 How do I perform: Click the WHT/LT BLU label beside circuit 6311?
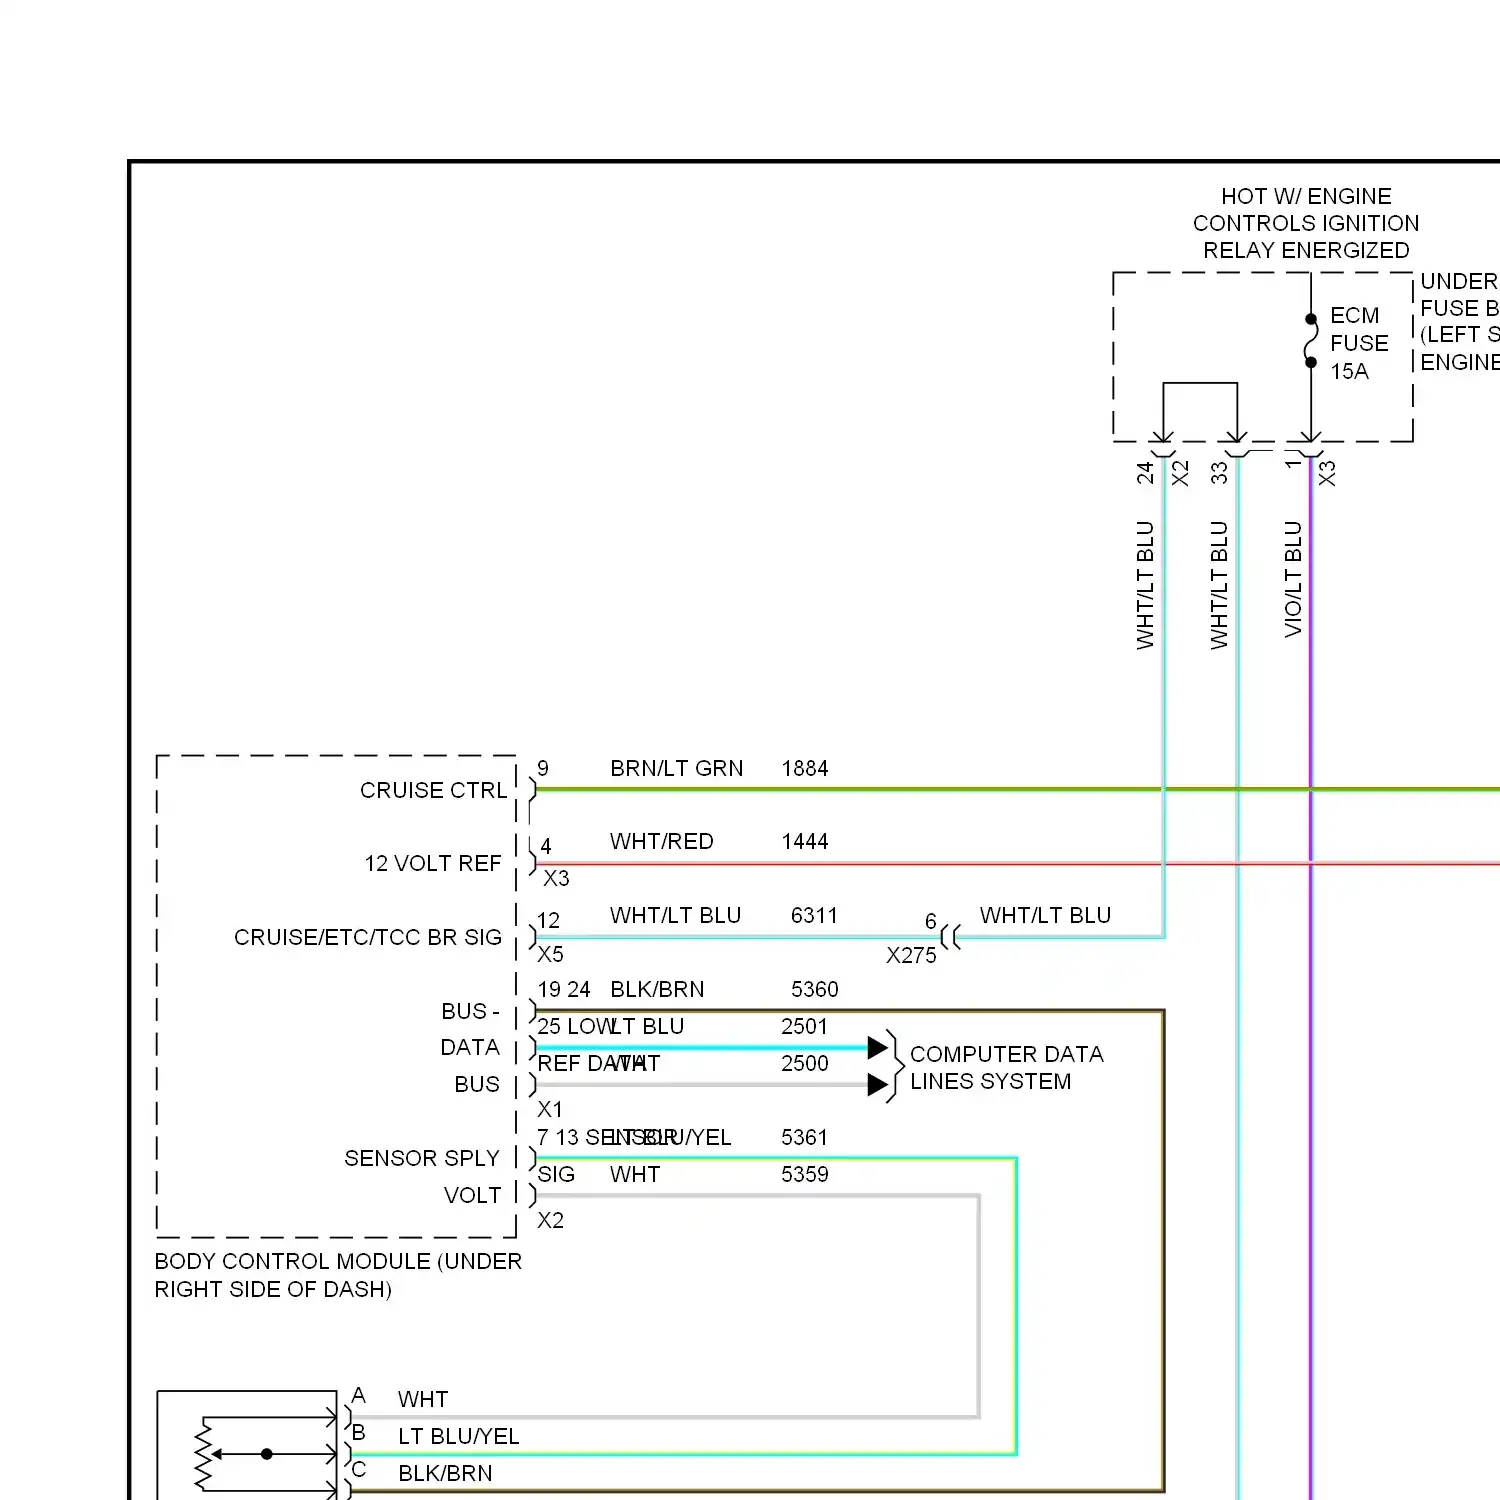(676, 915)
